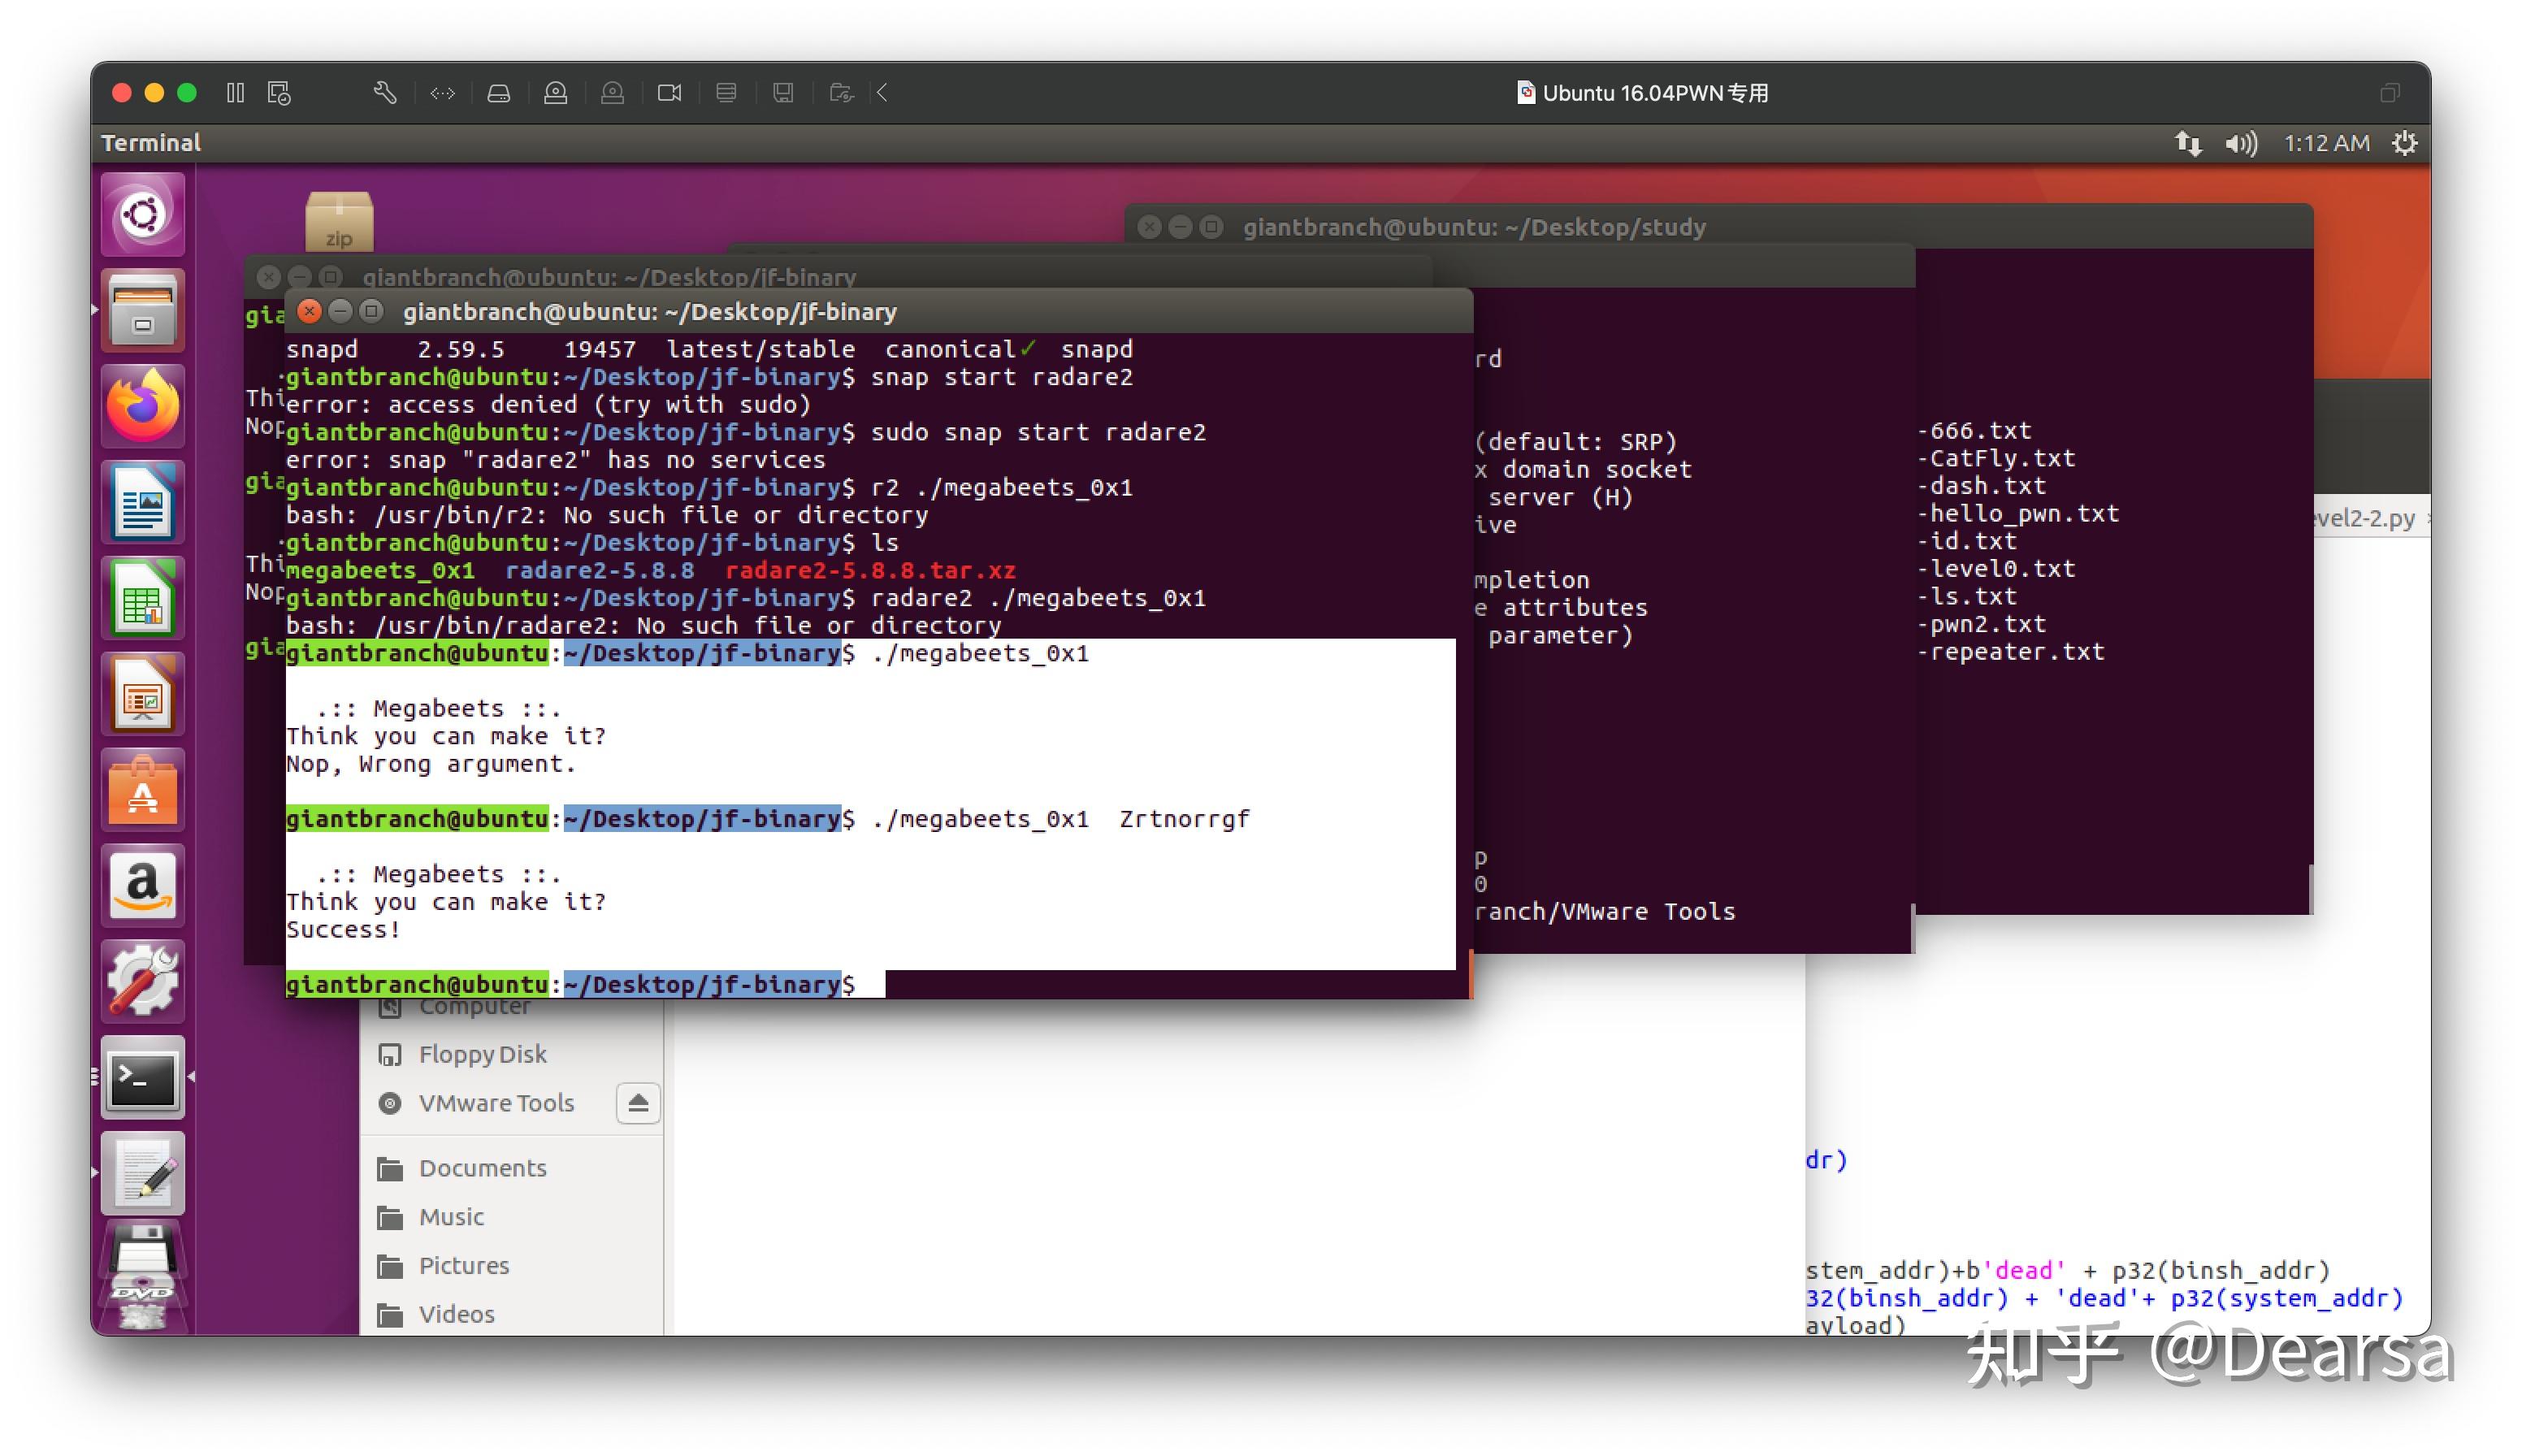2522x1456 pixels.
Task: Open LibreOffice Calc spreadsheet icon
Action: tap(142, 597)
